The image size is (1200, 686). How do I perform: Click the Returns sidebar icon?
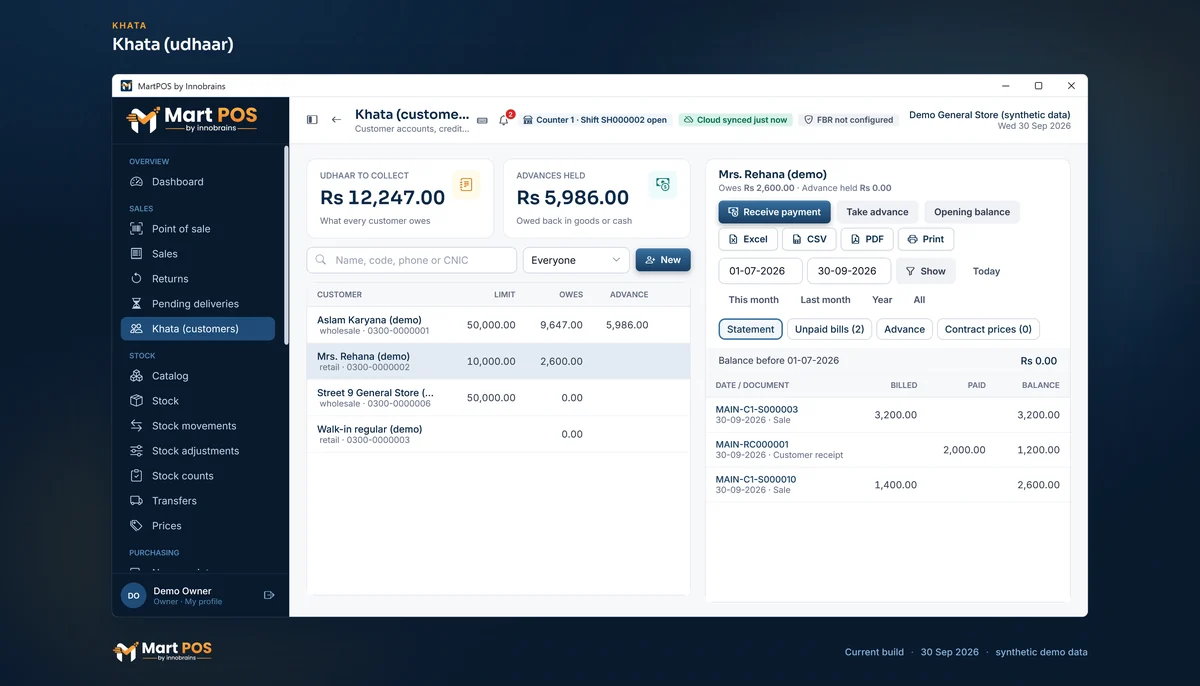137,279
